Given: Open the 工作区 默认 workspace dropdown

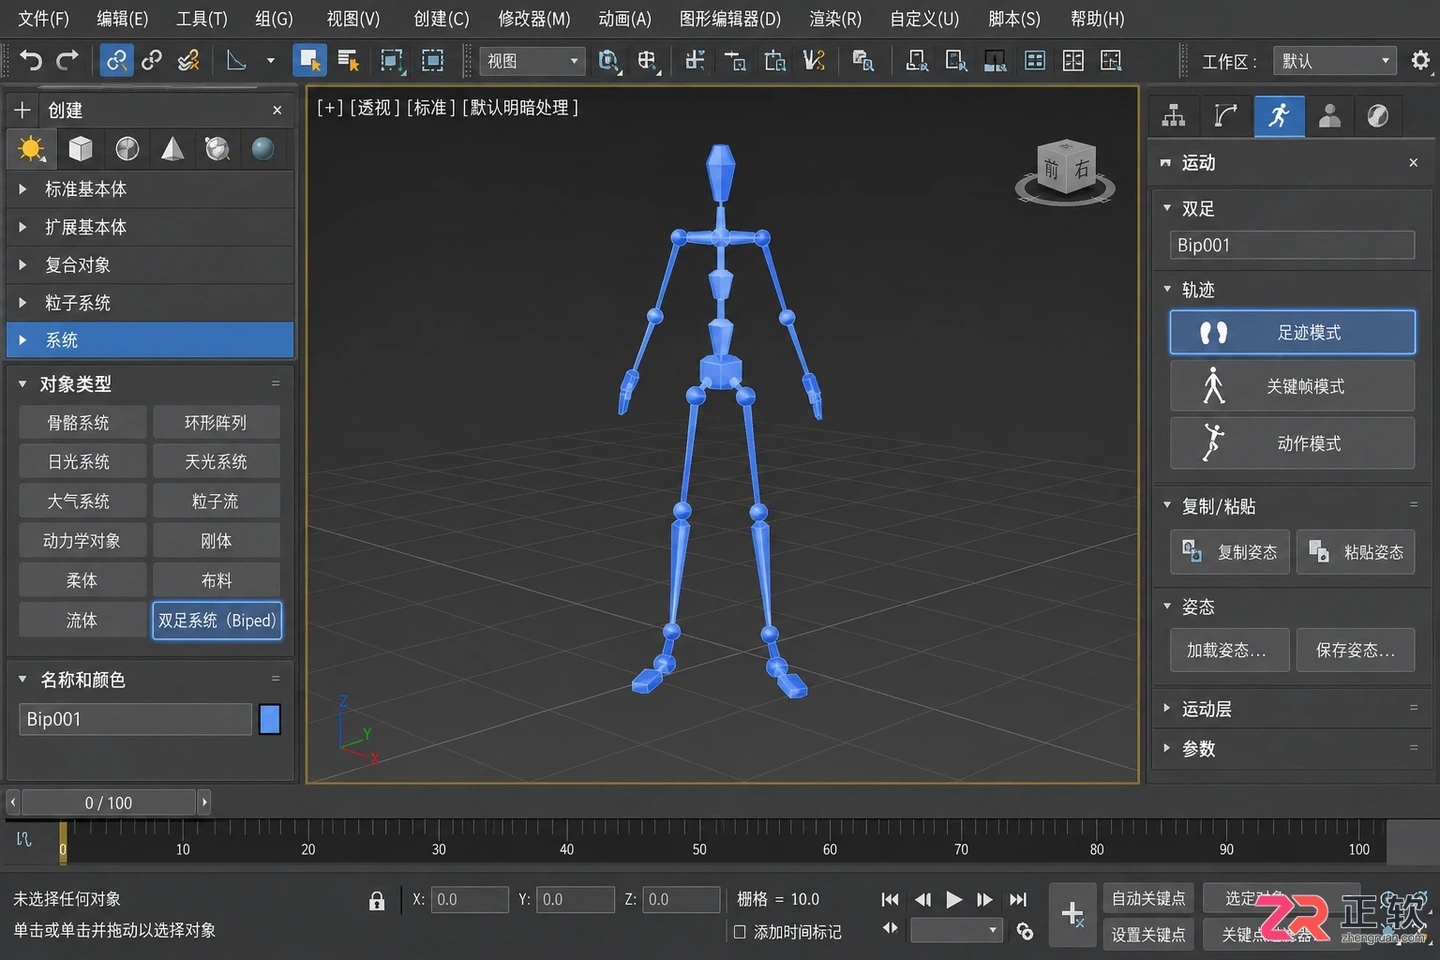Looking at the screenshot, I should (x=1335, y=61).
